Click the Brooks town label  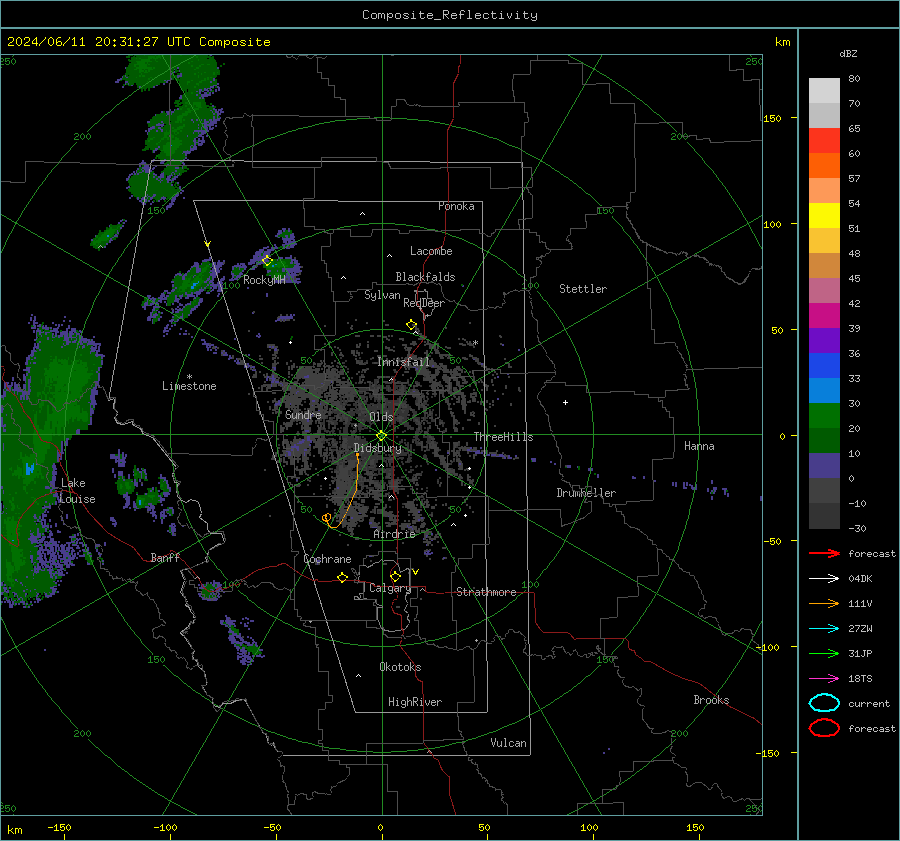(711, 700)
